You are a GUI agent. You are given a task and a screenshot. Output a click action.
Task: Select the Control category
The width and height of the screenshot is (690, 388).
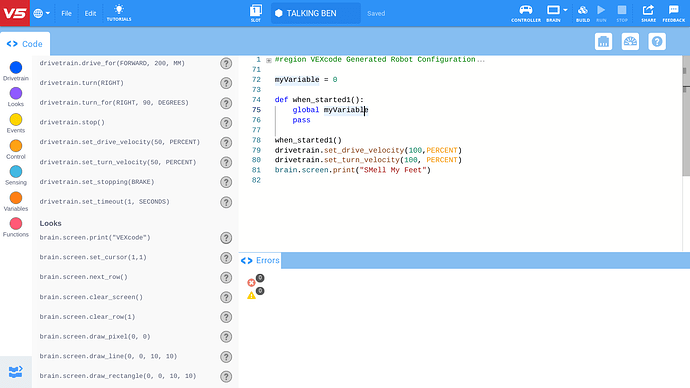(x=16, y=150)
